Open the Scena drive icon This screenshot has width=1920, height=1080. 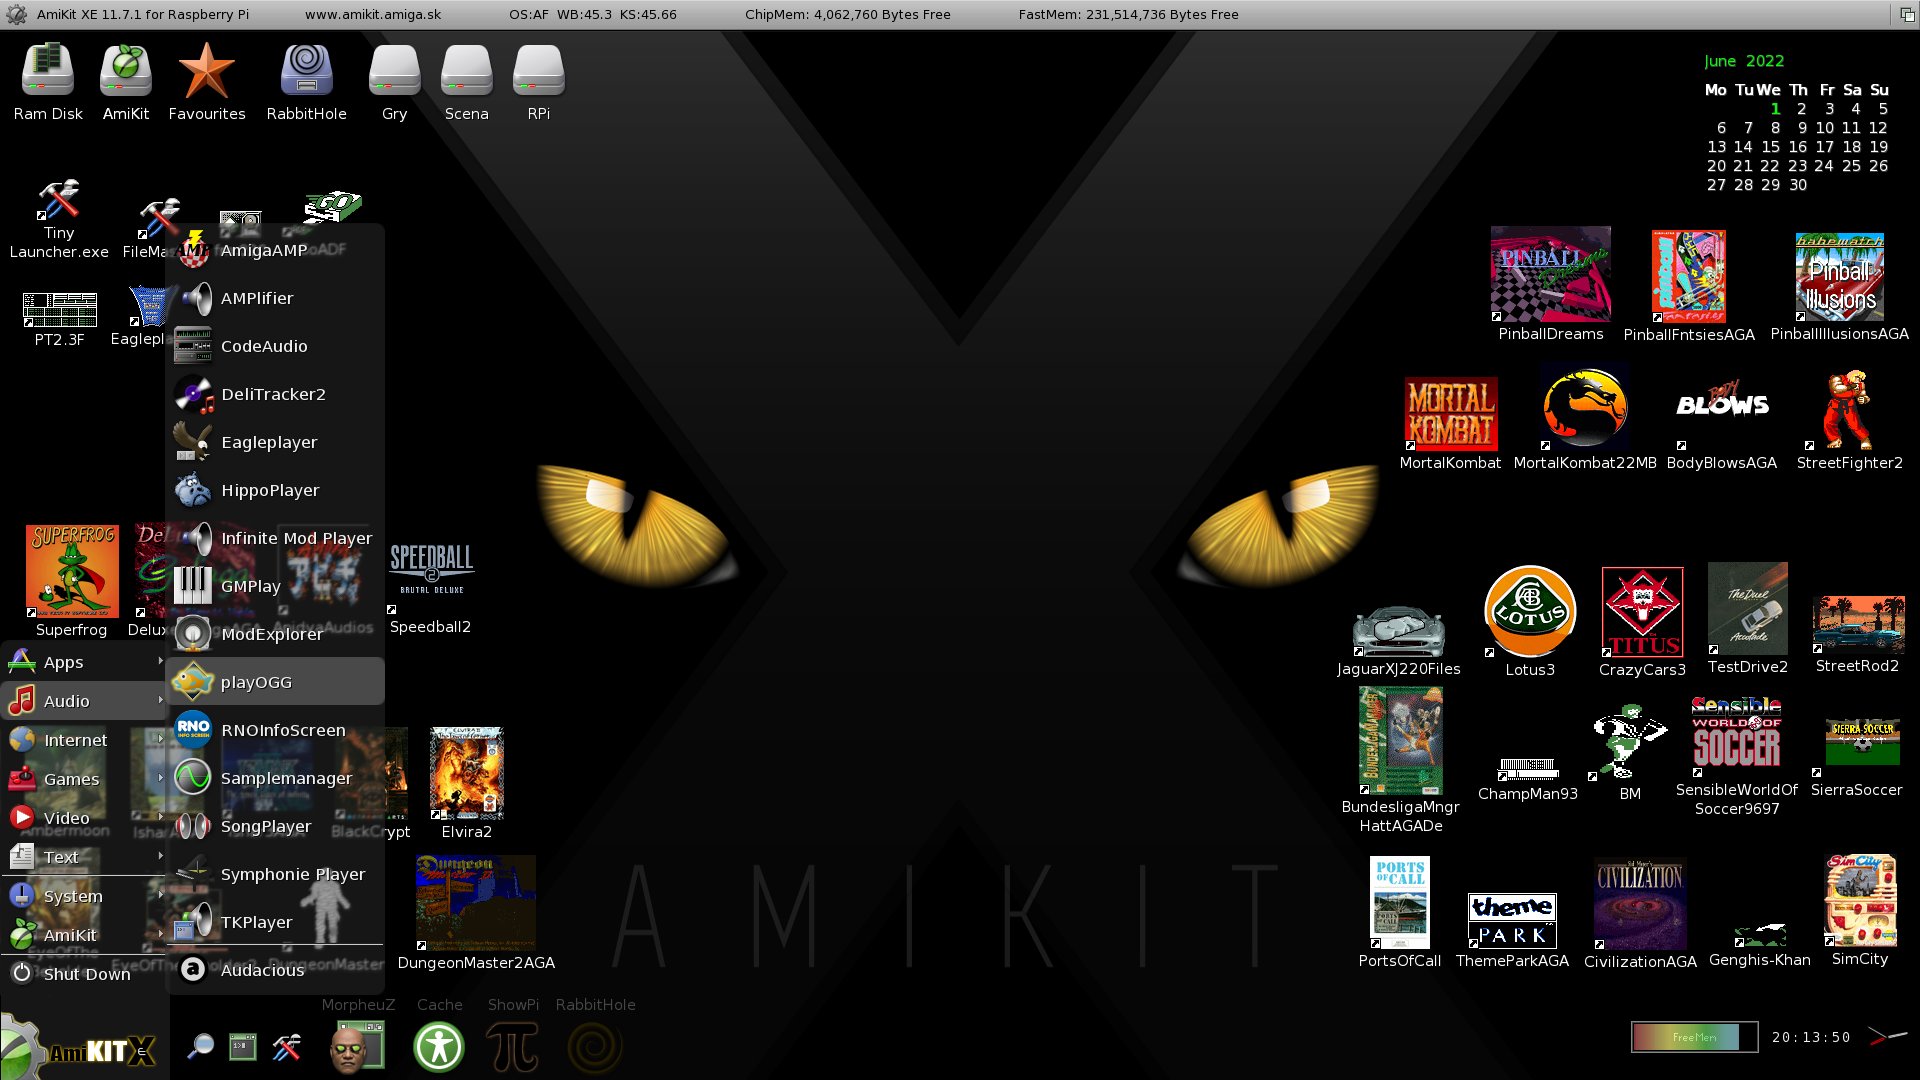click(x=466, y=71)
